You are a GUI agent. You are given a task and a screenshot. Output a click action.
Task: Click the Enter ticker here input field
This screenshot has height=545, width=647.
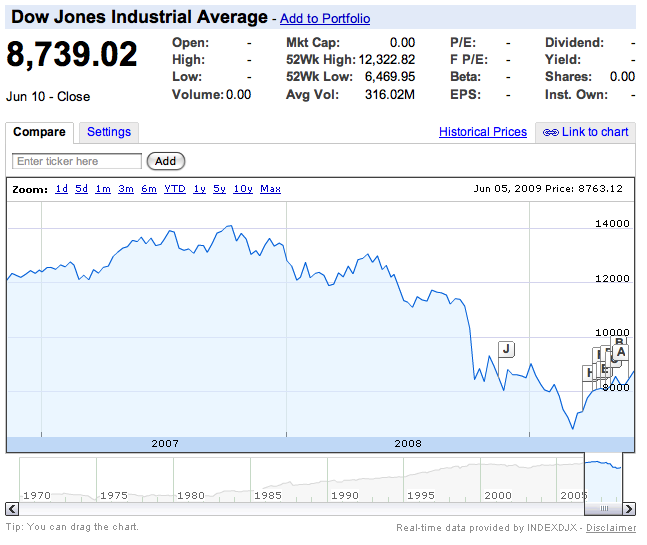(x=77, y=161)
